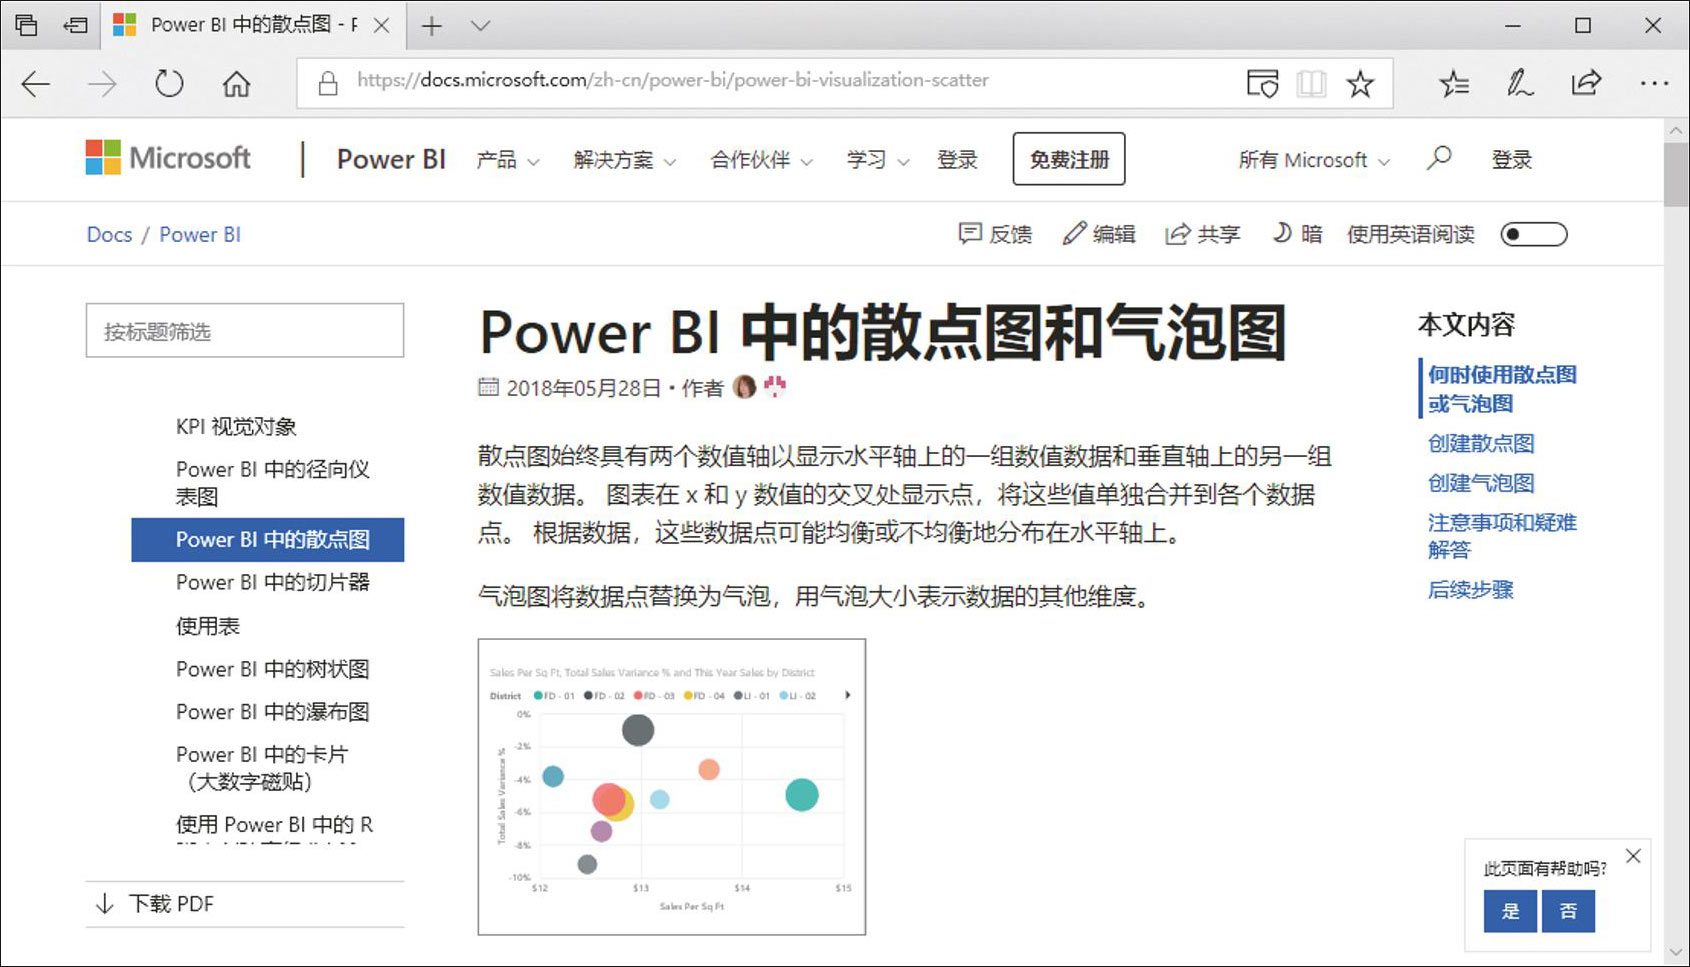Open the favorites hub icon
The image size is (1690, 967).
pos(1454,83)
